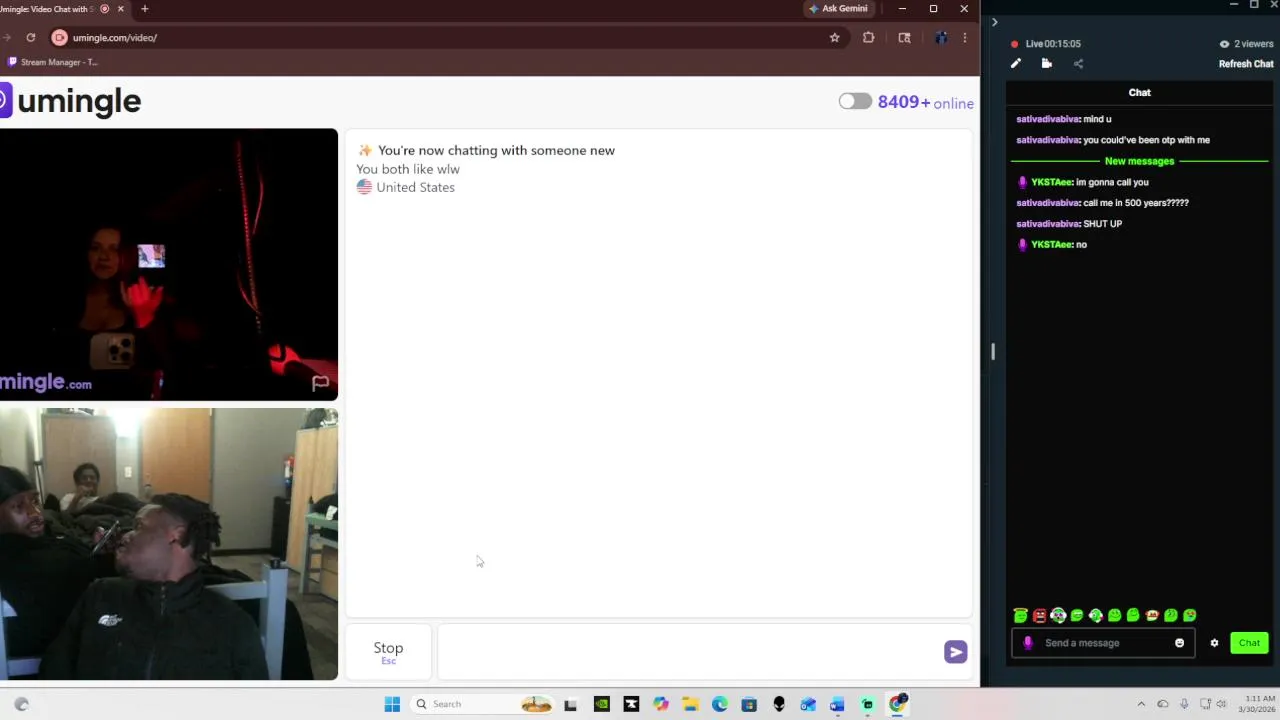Viewport: 1280px width, 720px height.
Task: Click the Stop button
Action: click(x=388, y=652)
